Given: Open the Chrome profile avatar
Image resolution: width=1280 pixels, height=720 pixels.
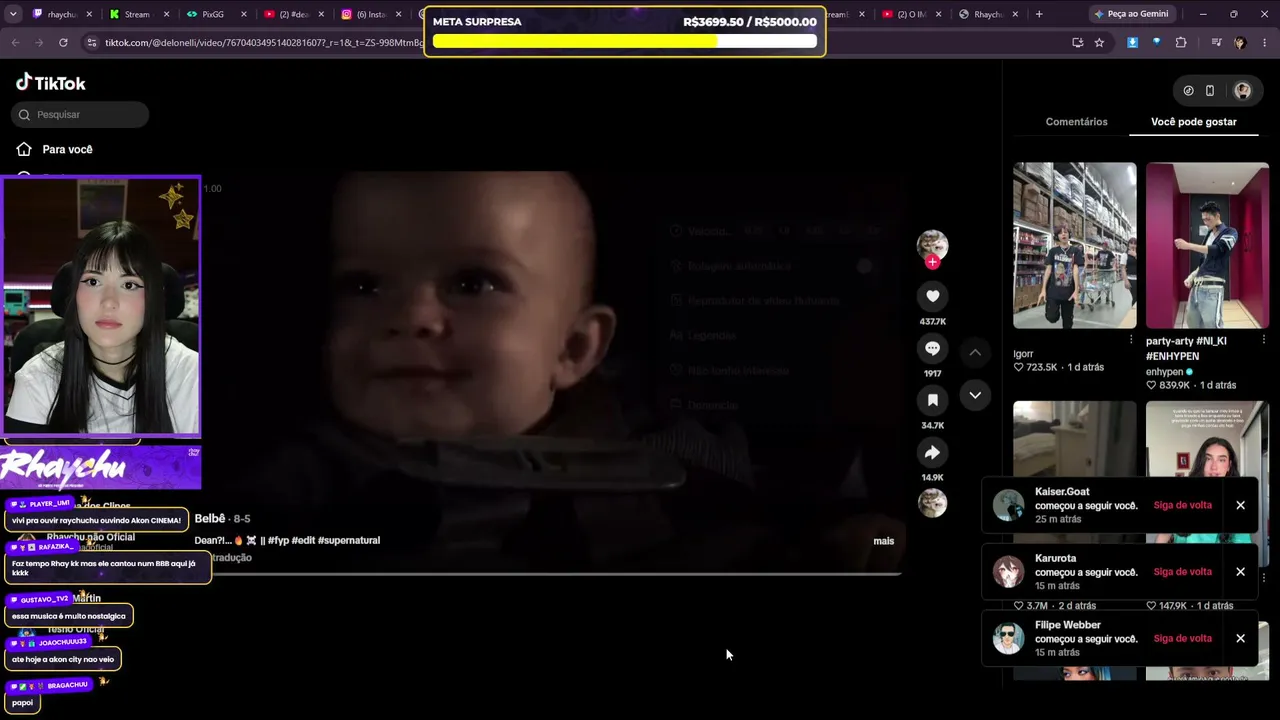Looking at the screenshot, I should click(1240, 43).
